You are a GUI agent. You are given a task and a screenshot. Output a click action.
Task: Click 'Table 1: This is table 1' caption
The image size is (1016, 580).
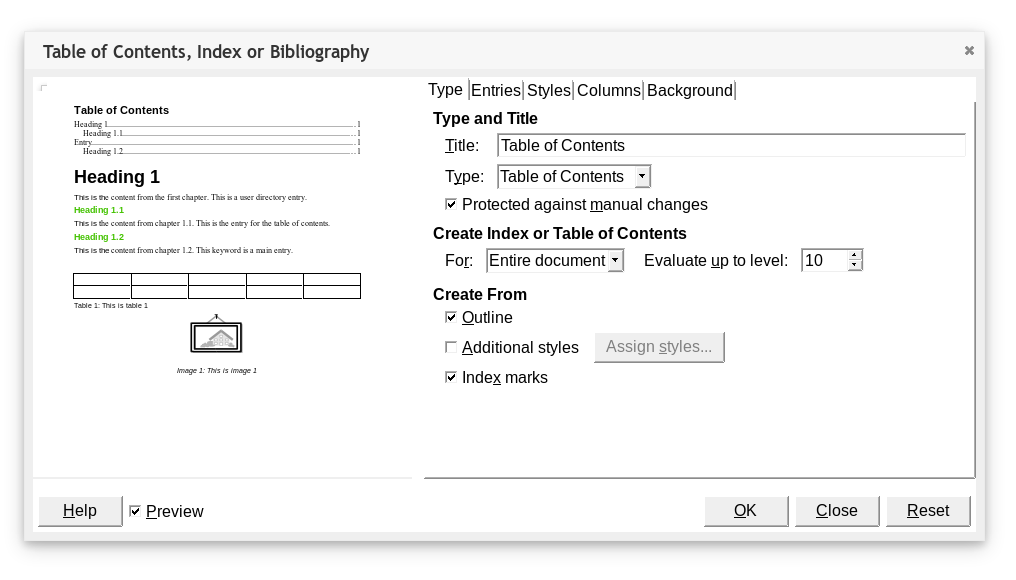pyautogui.click(x=111, y=305)
